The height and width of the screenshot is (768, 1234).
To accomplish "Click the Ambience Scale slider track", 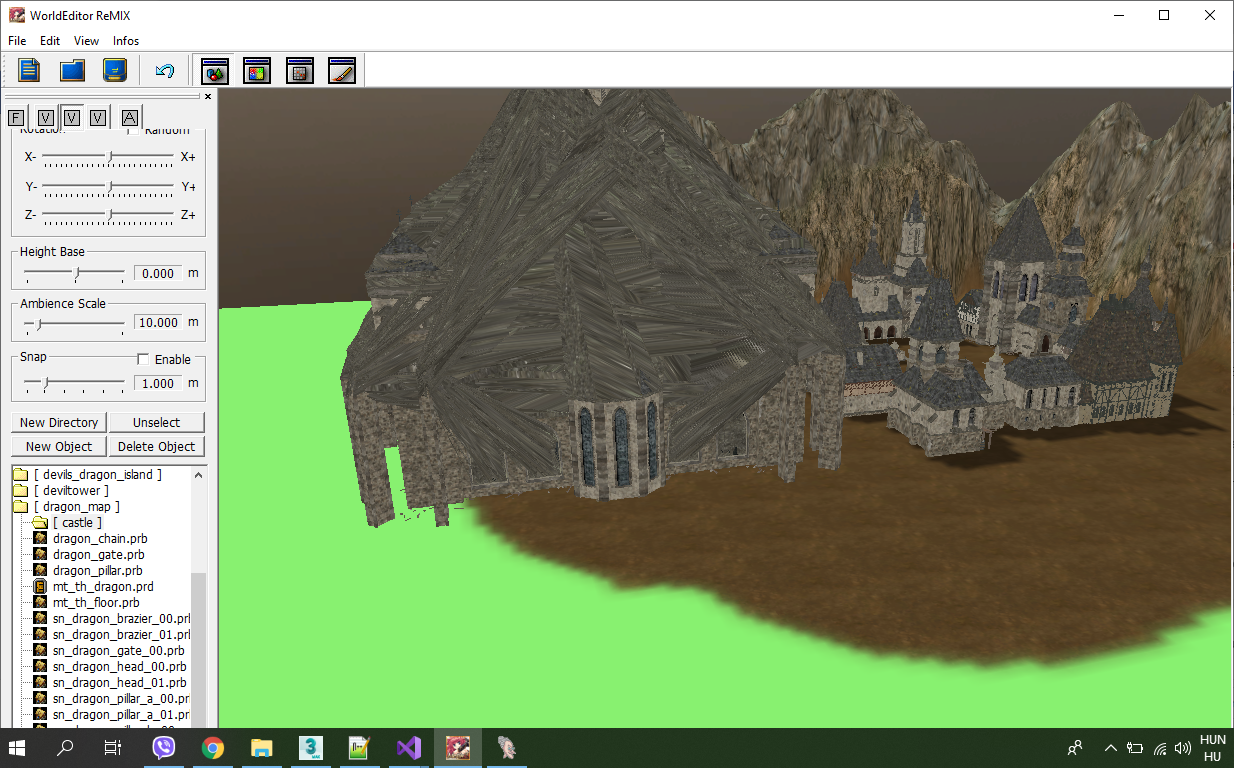I will [x=74, y=323].
